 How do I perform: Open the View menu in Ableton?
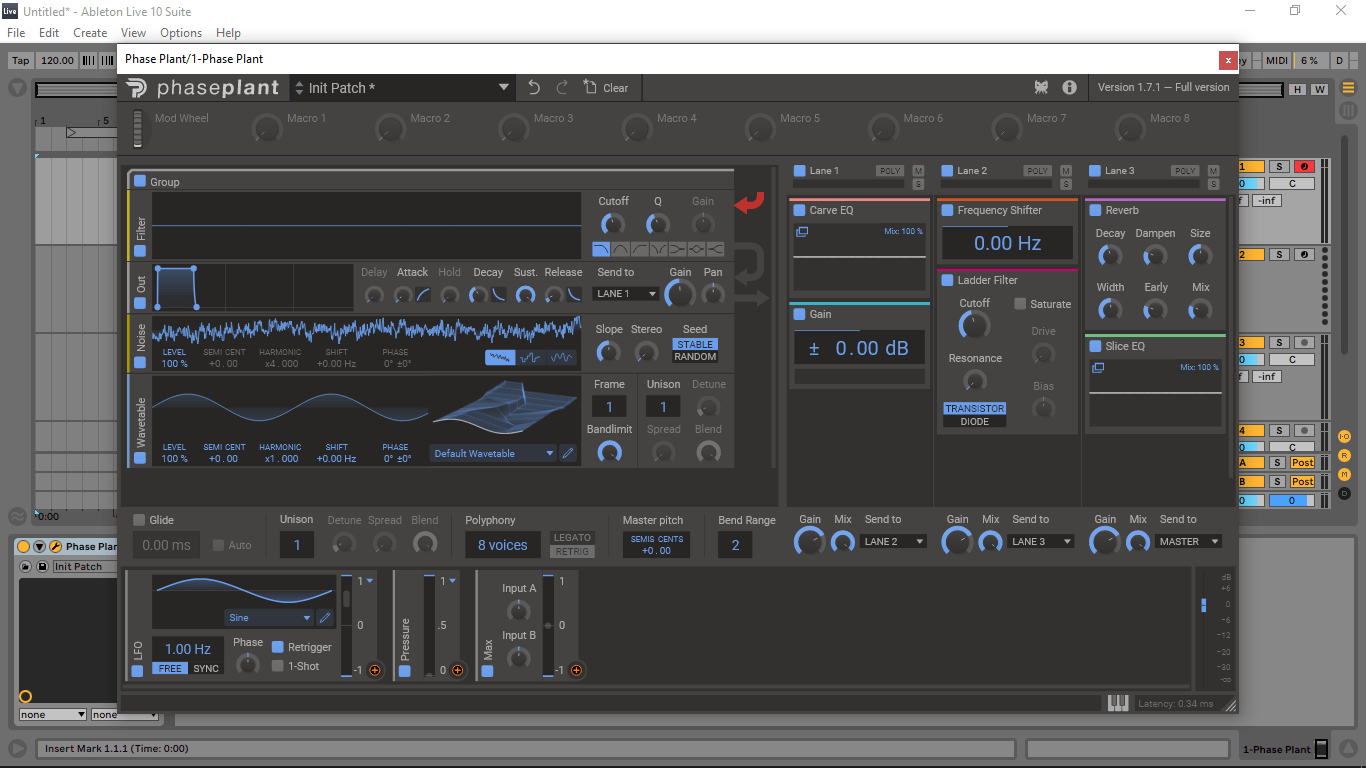[x=133, y=33]
